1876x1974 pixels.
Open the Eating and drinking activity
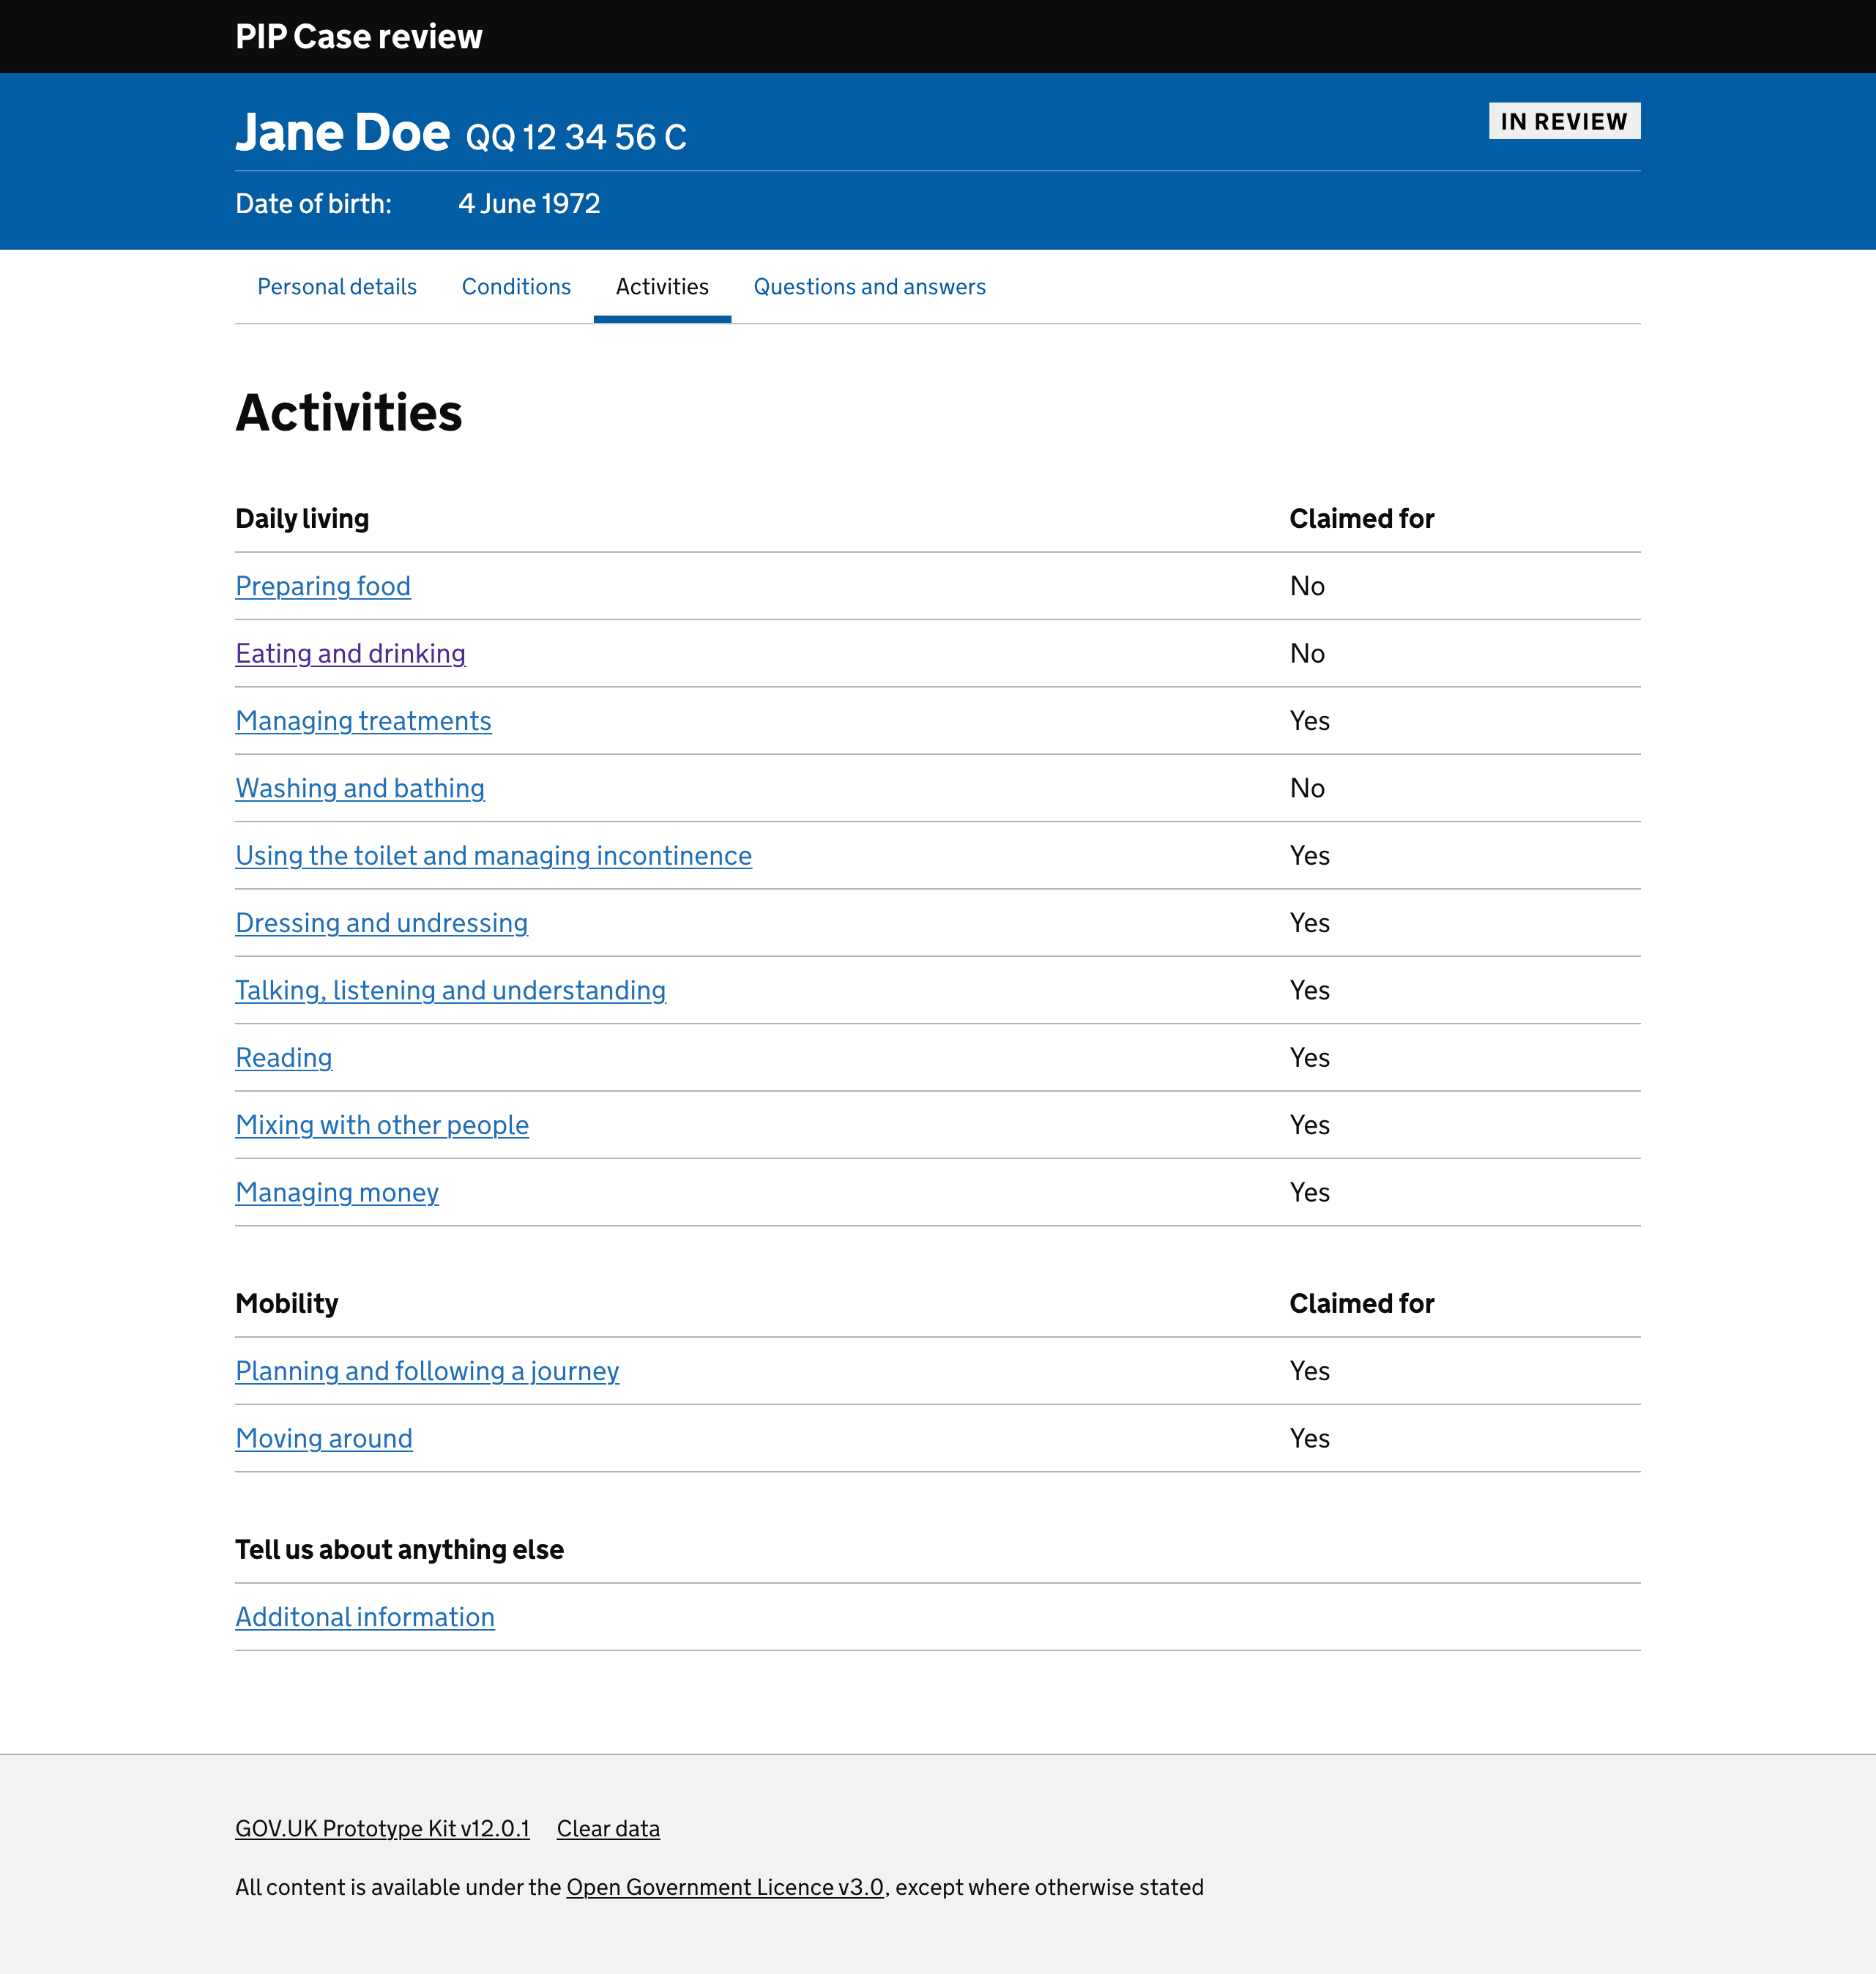pos(349,653)
